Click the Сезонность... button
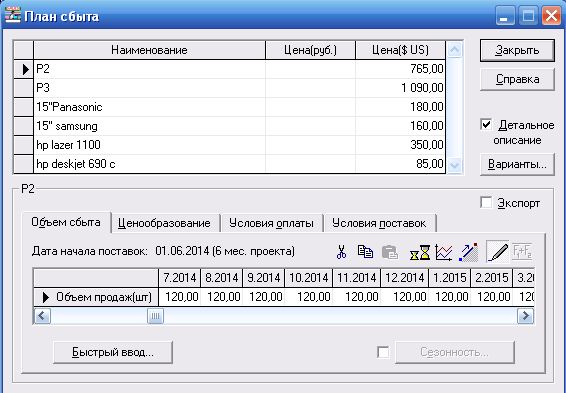 click(x=455, y=352)
